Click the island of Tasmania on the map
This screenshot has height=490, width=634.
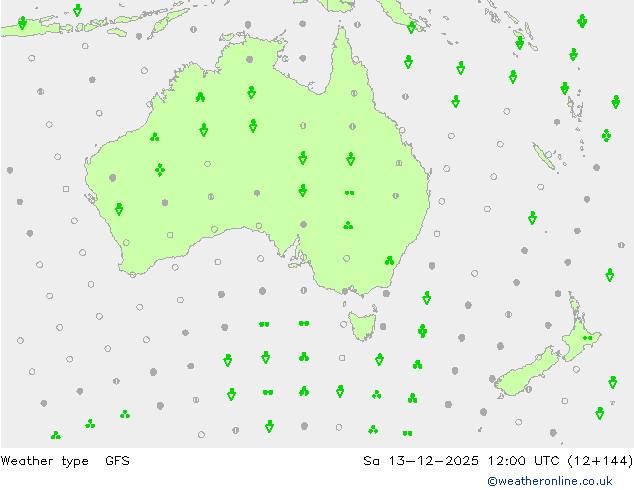362,325
